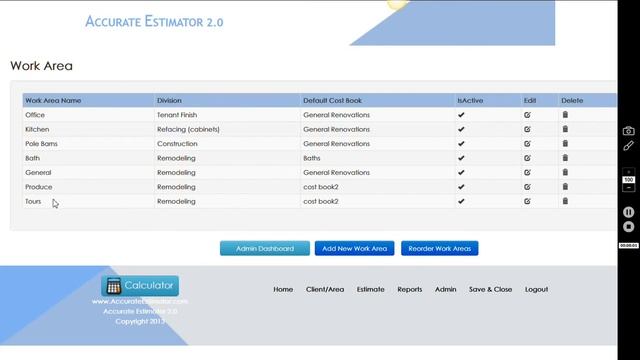This screenshot has height=360, width=640.
Task: Click Save & Close in footer menu
Action: pyautogui.click(x=491, y=289)
